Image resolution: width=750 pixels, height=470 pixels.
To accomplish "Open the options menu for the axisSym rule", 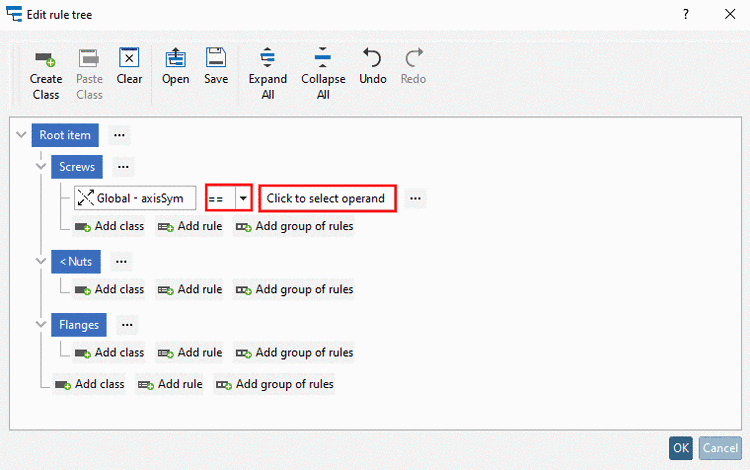I will pos(415,198).
